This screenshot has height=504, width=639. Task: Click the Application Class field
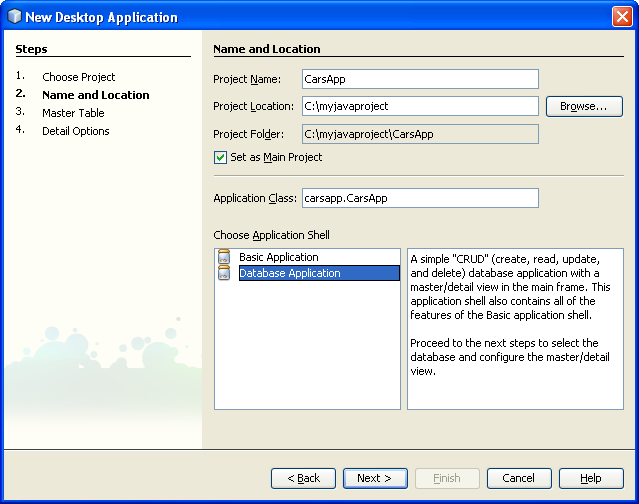pyautogui.click(x=419, y=198)
